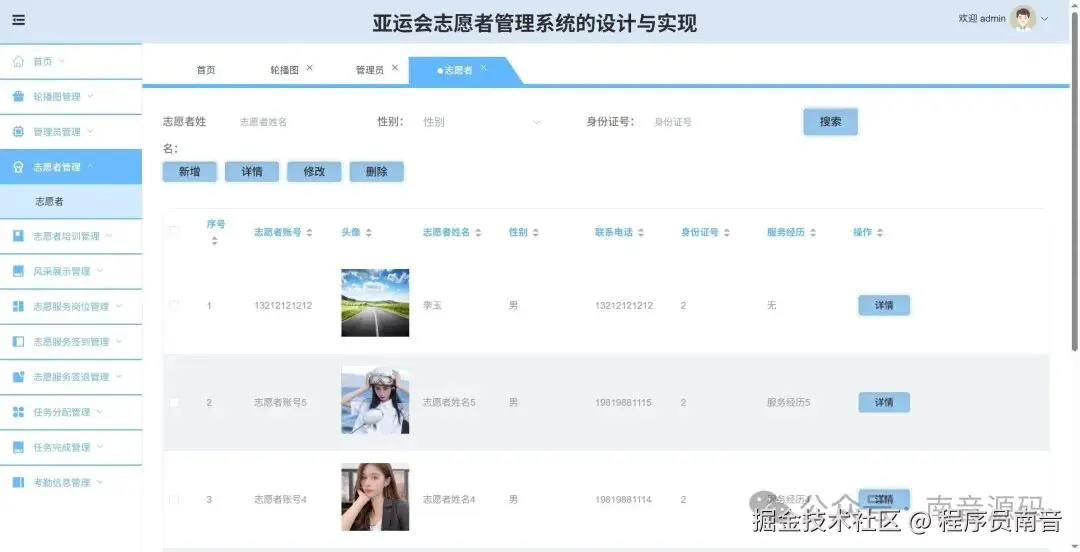1080x552 pixels.
Task: Click 详情 button in 志愿者姓名5 row
Action: click(x=884, y=402)
